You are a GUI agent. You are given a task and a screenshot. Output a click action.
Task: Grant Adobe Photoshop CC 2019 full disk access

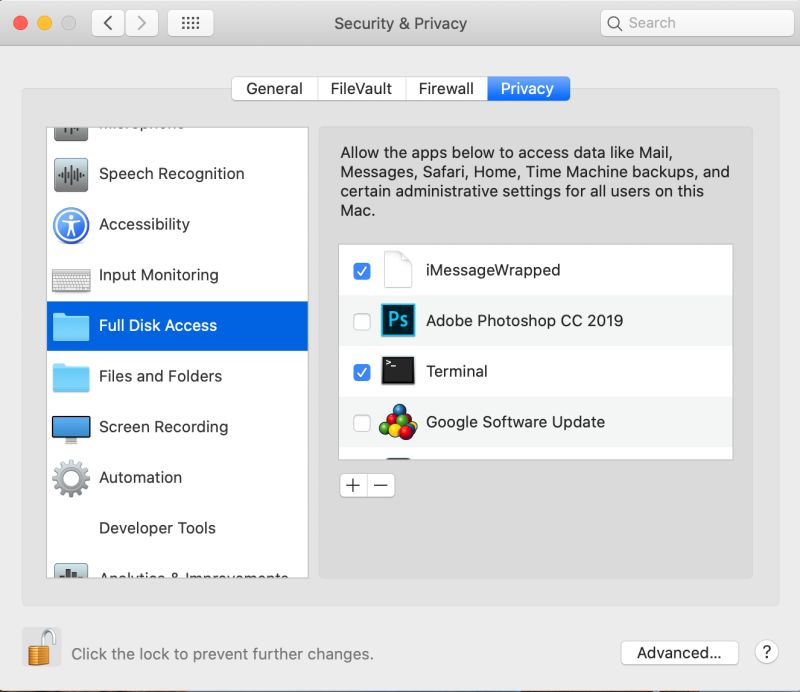click(362, 320)
